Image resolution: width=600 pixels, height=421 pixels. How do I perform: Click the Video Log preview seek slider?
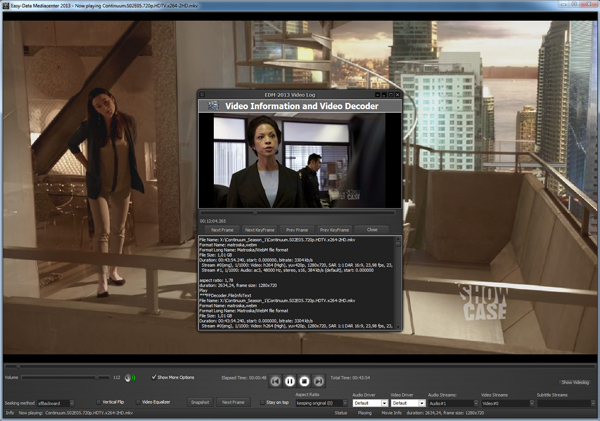click(297, 212)
